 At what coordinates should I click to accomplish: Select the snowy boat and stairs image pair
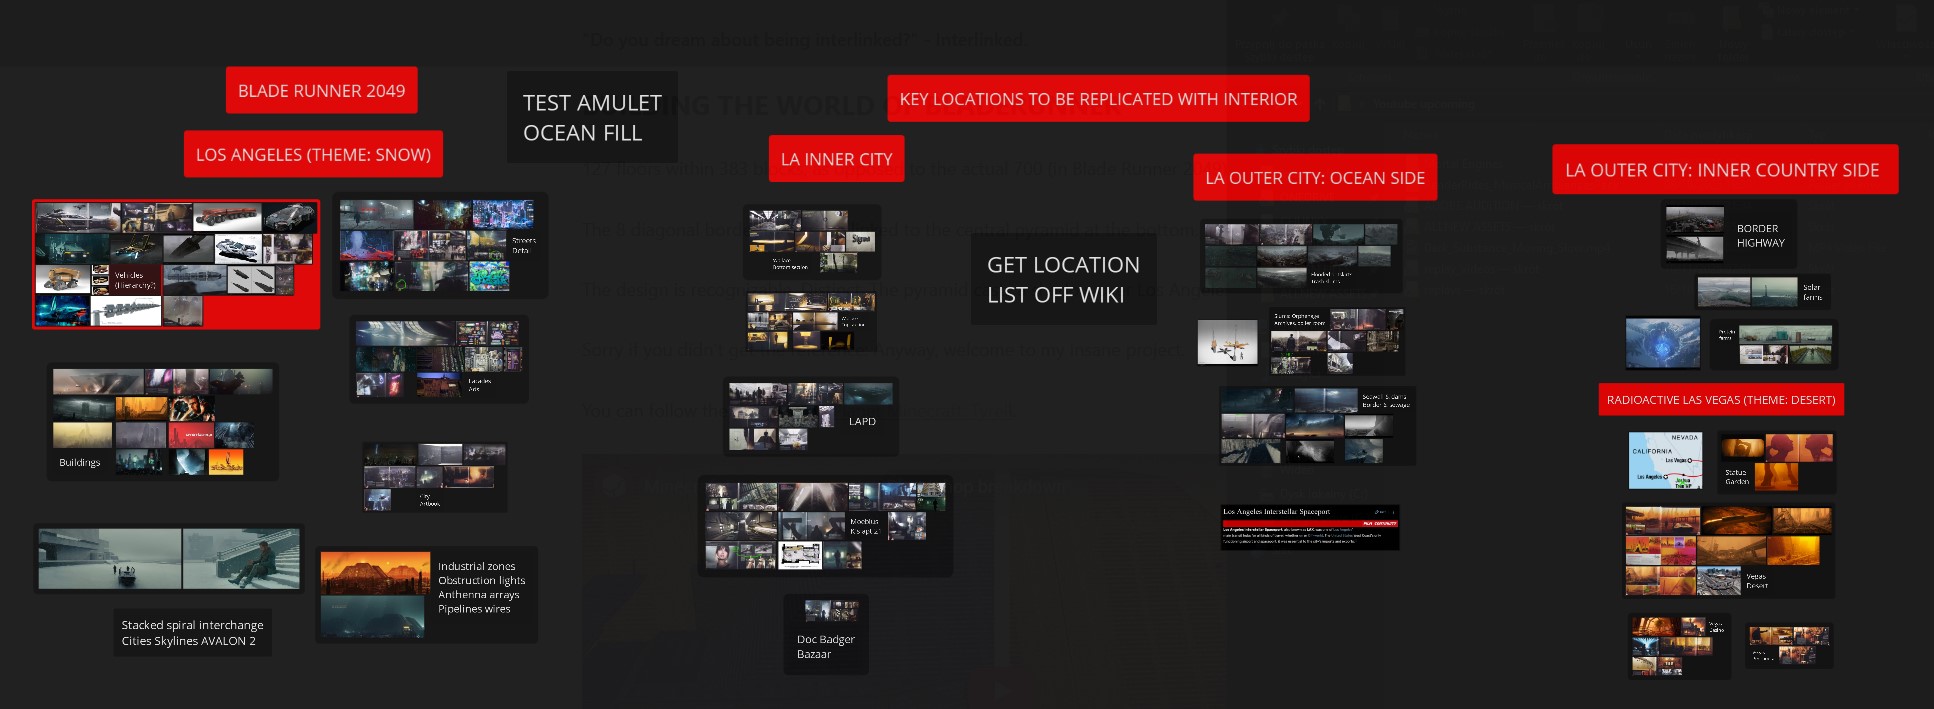pyautogui.click(x=169, y=559)
